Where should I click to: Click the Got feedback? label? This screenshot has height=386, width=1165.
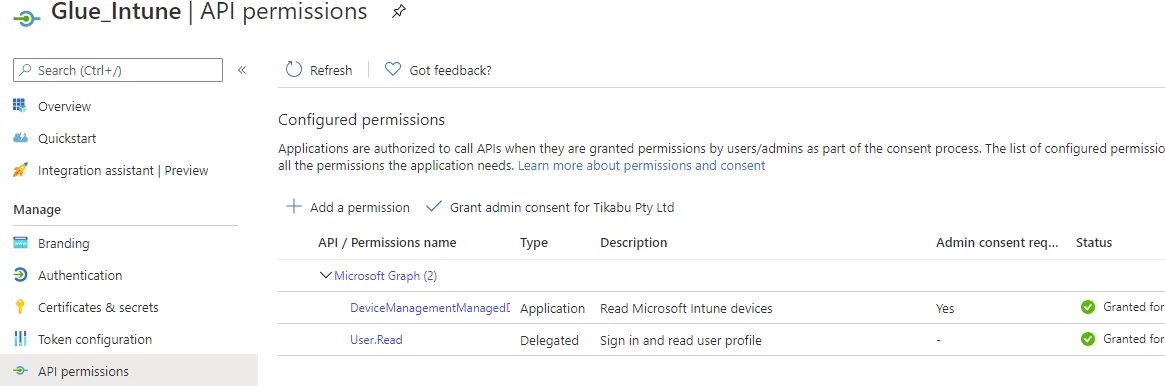coord(450,70)
